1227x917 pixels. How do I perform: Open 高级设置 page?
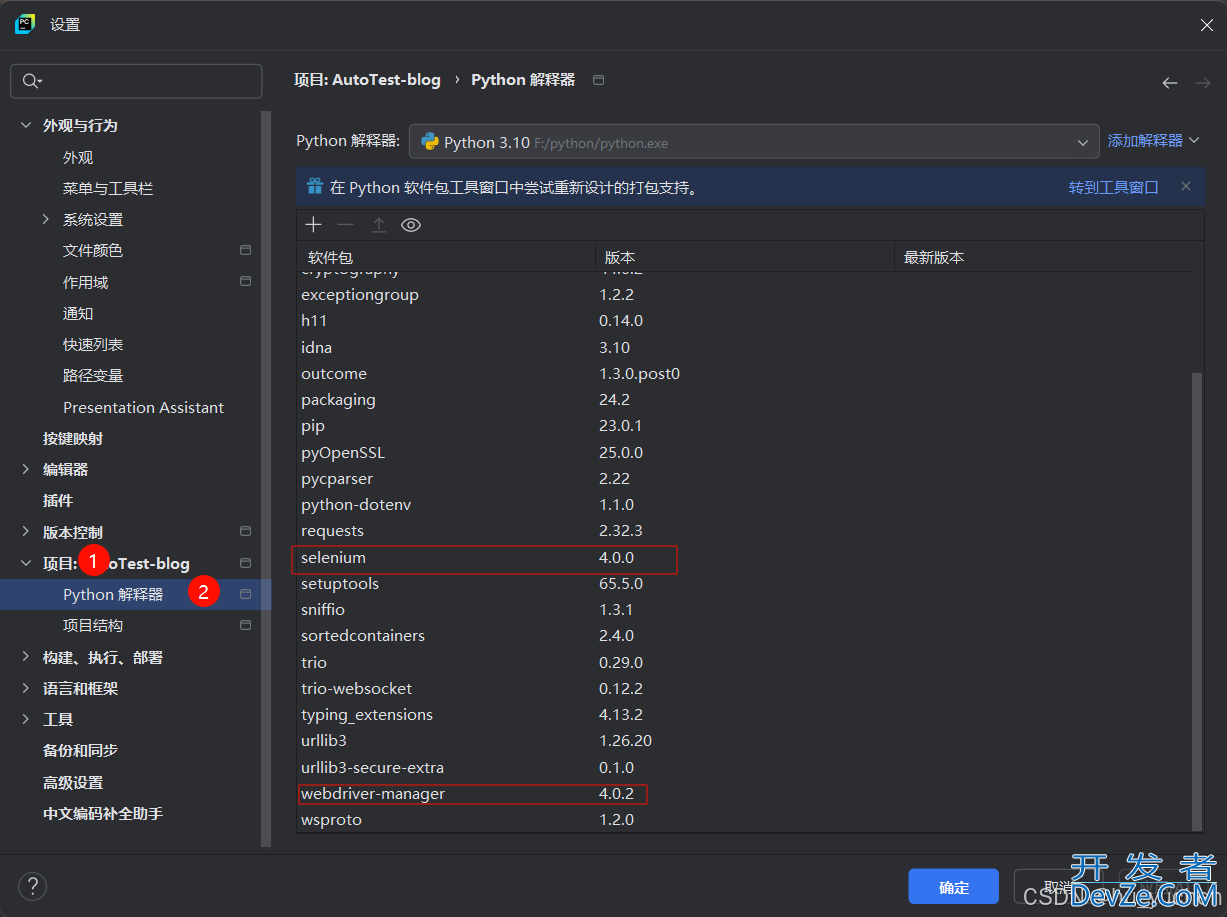point(73,782)
